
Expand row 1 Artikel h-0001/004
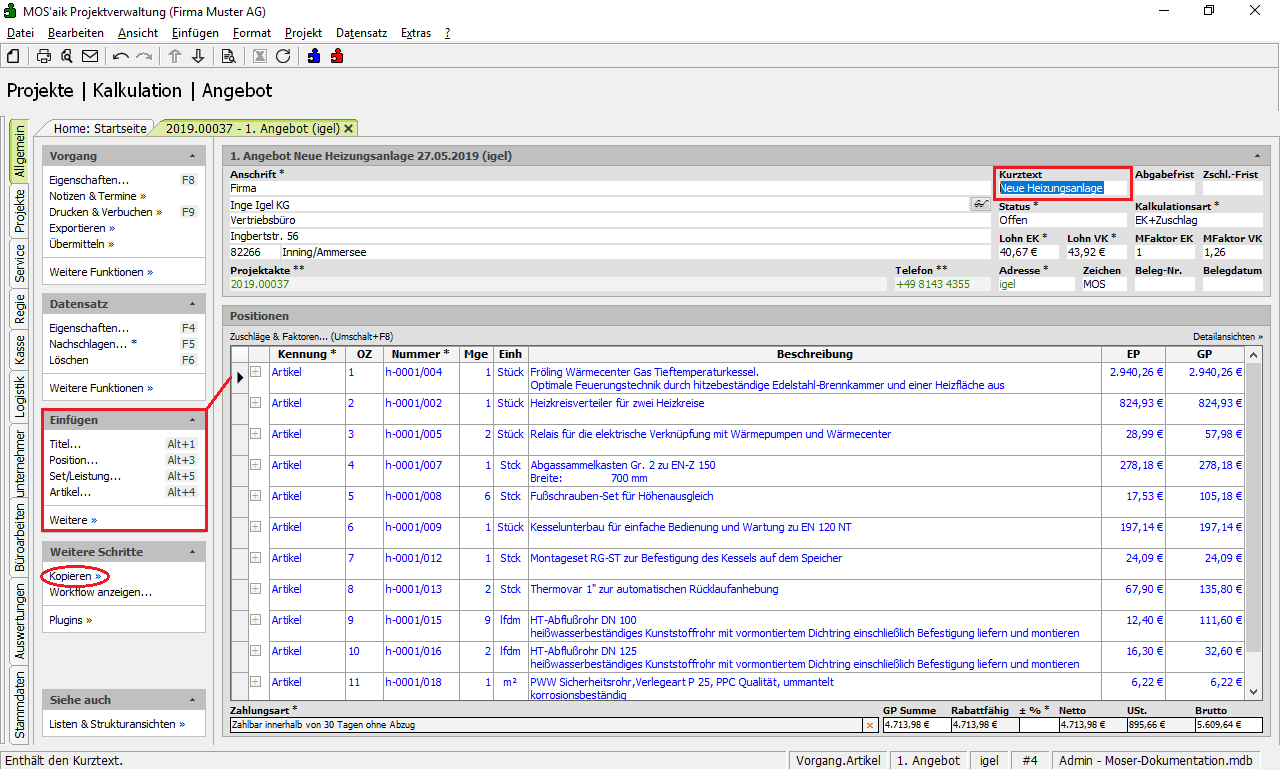[255, 372]
